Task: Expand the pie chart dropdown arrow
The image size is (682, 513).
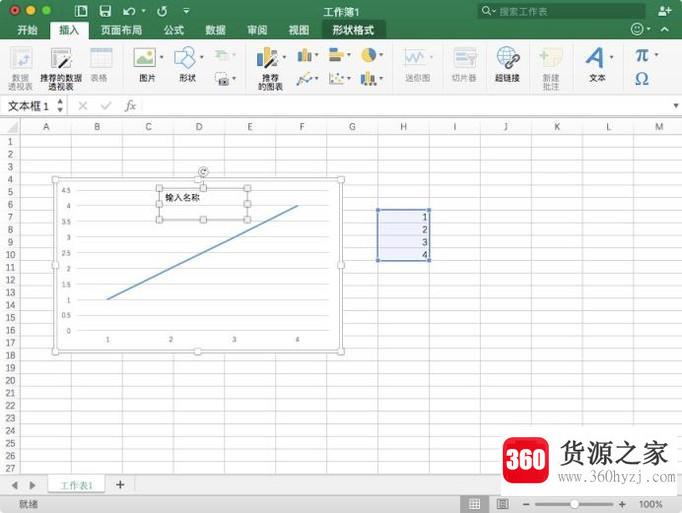Action: pyautogui.click(x=381, y=55)
